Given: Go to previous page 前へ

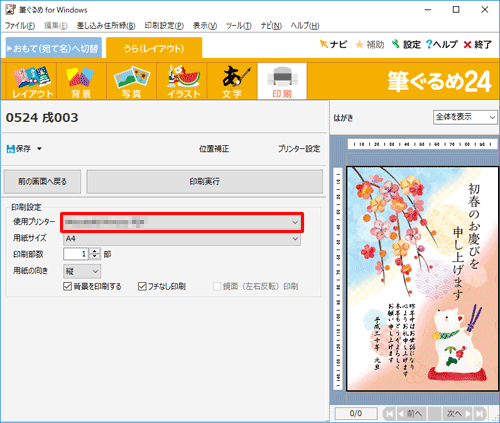Looking at the screenshot, I should (411, 414).
